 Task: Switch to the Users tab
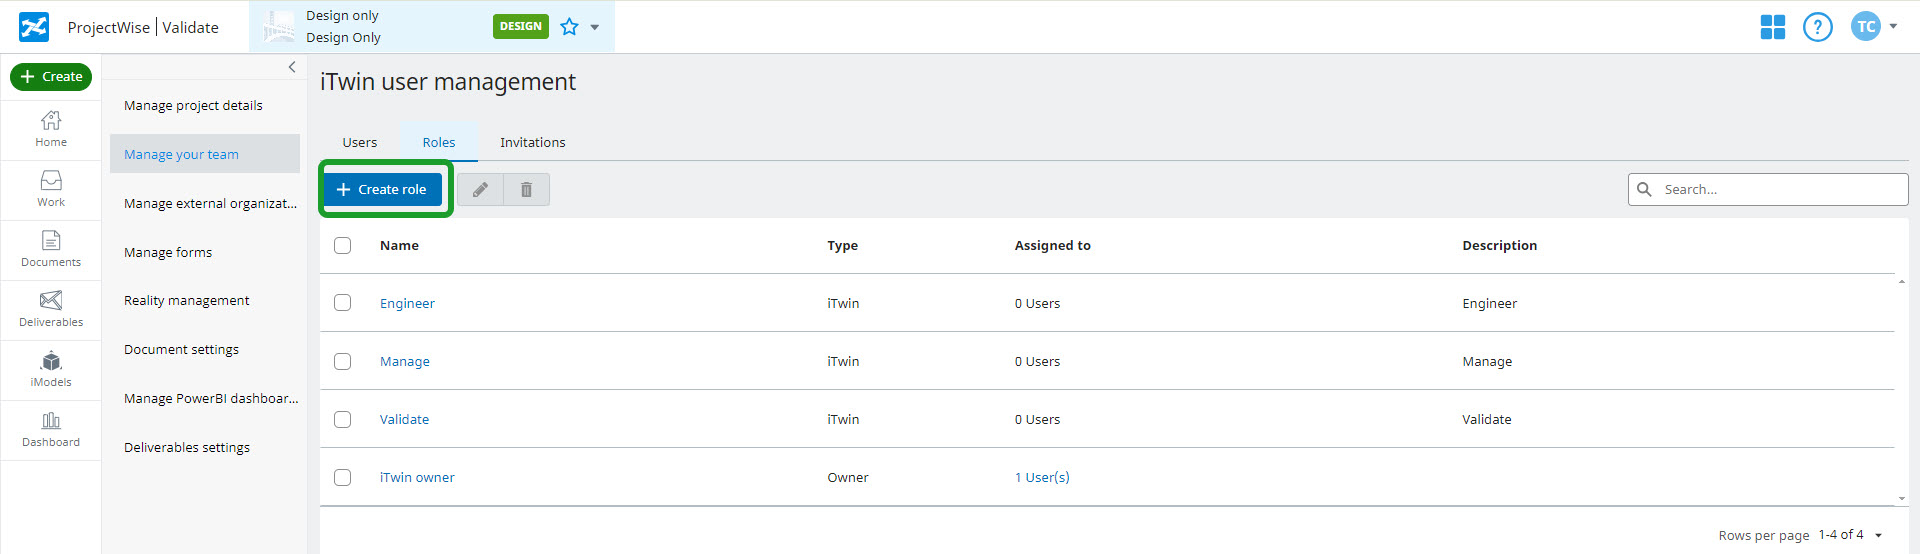[x=360, y=143]
